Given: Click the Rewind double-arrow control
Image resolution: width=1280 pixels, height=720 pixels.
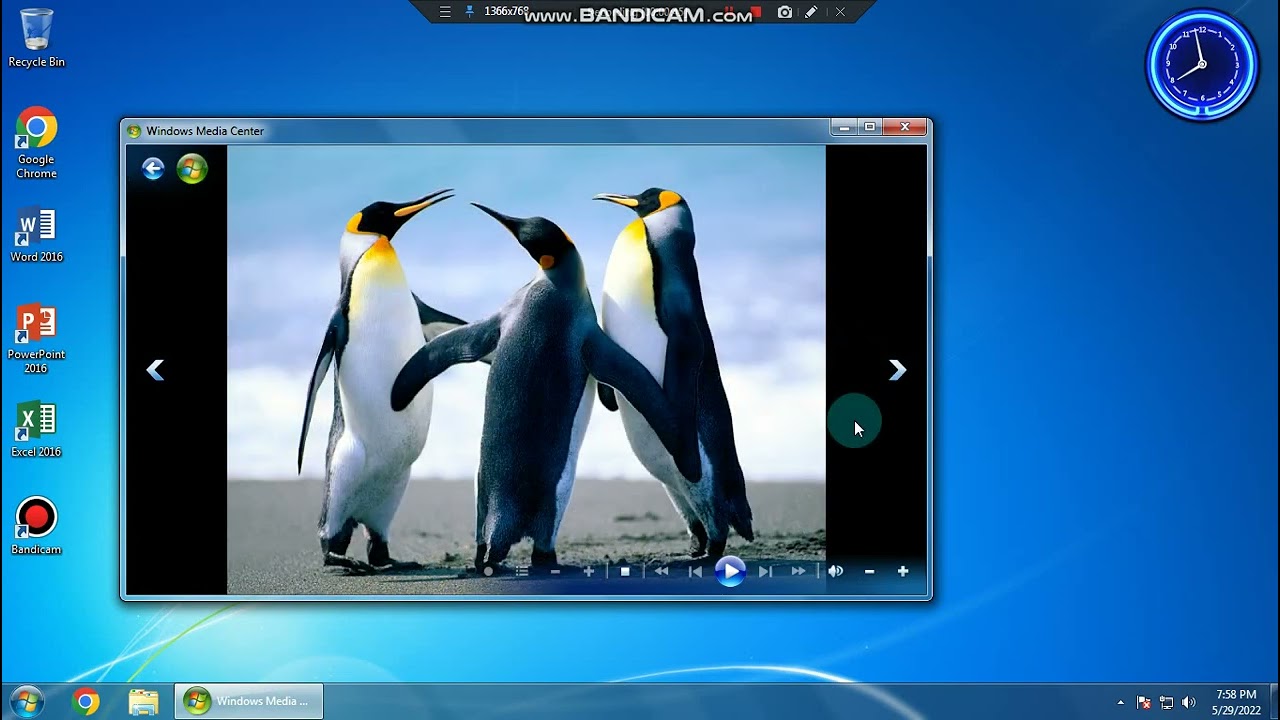Looking at the screenshot, I should pyautogui.click(x=661, y=572).
